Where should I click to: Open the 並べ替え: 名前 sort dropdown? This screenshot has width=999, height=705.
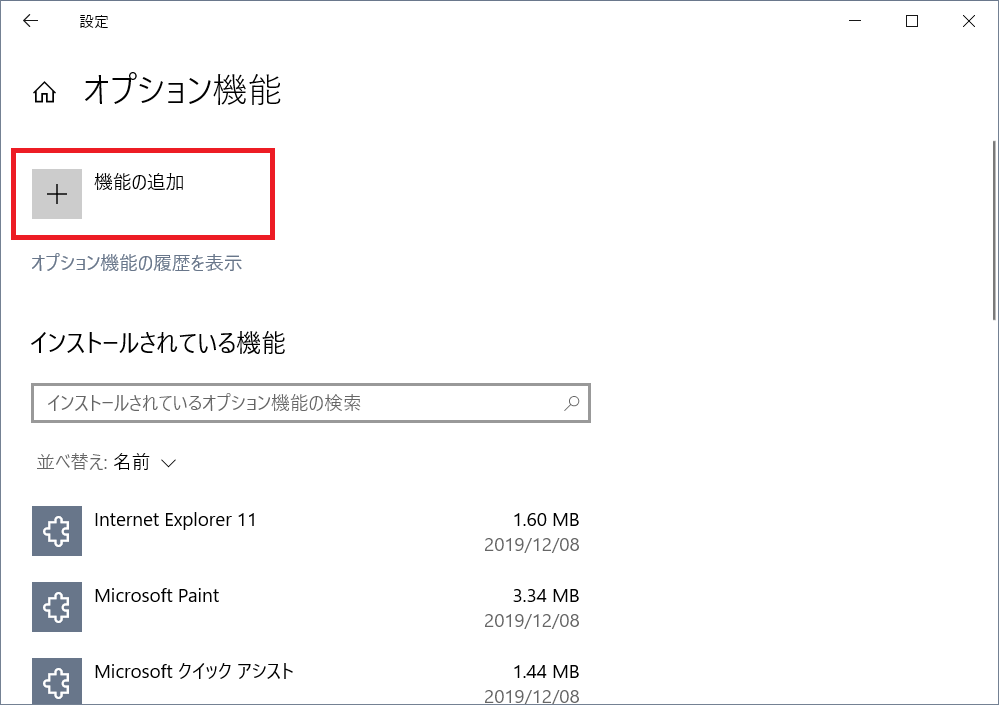(x=106, y=462)
